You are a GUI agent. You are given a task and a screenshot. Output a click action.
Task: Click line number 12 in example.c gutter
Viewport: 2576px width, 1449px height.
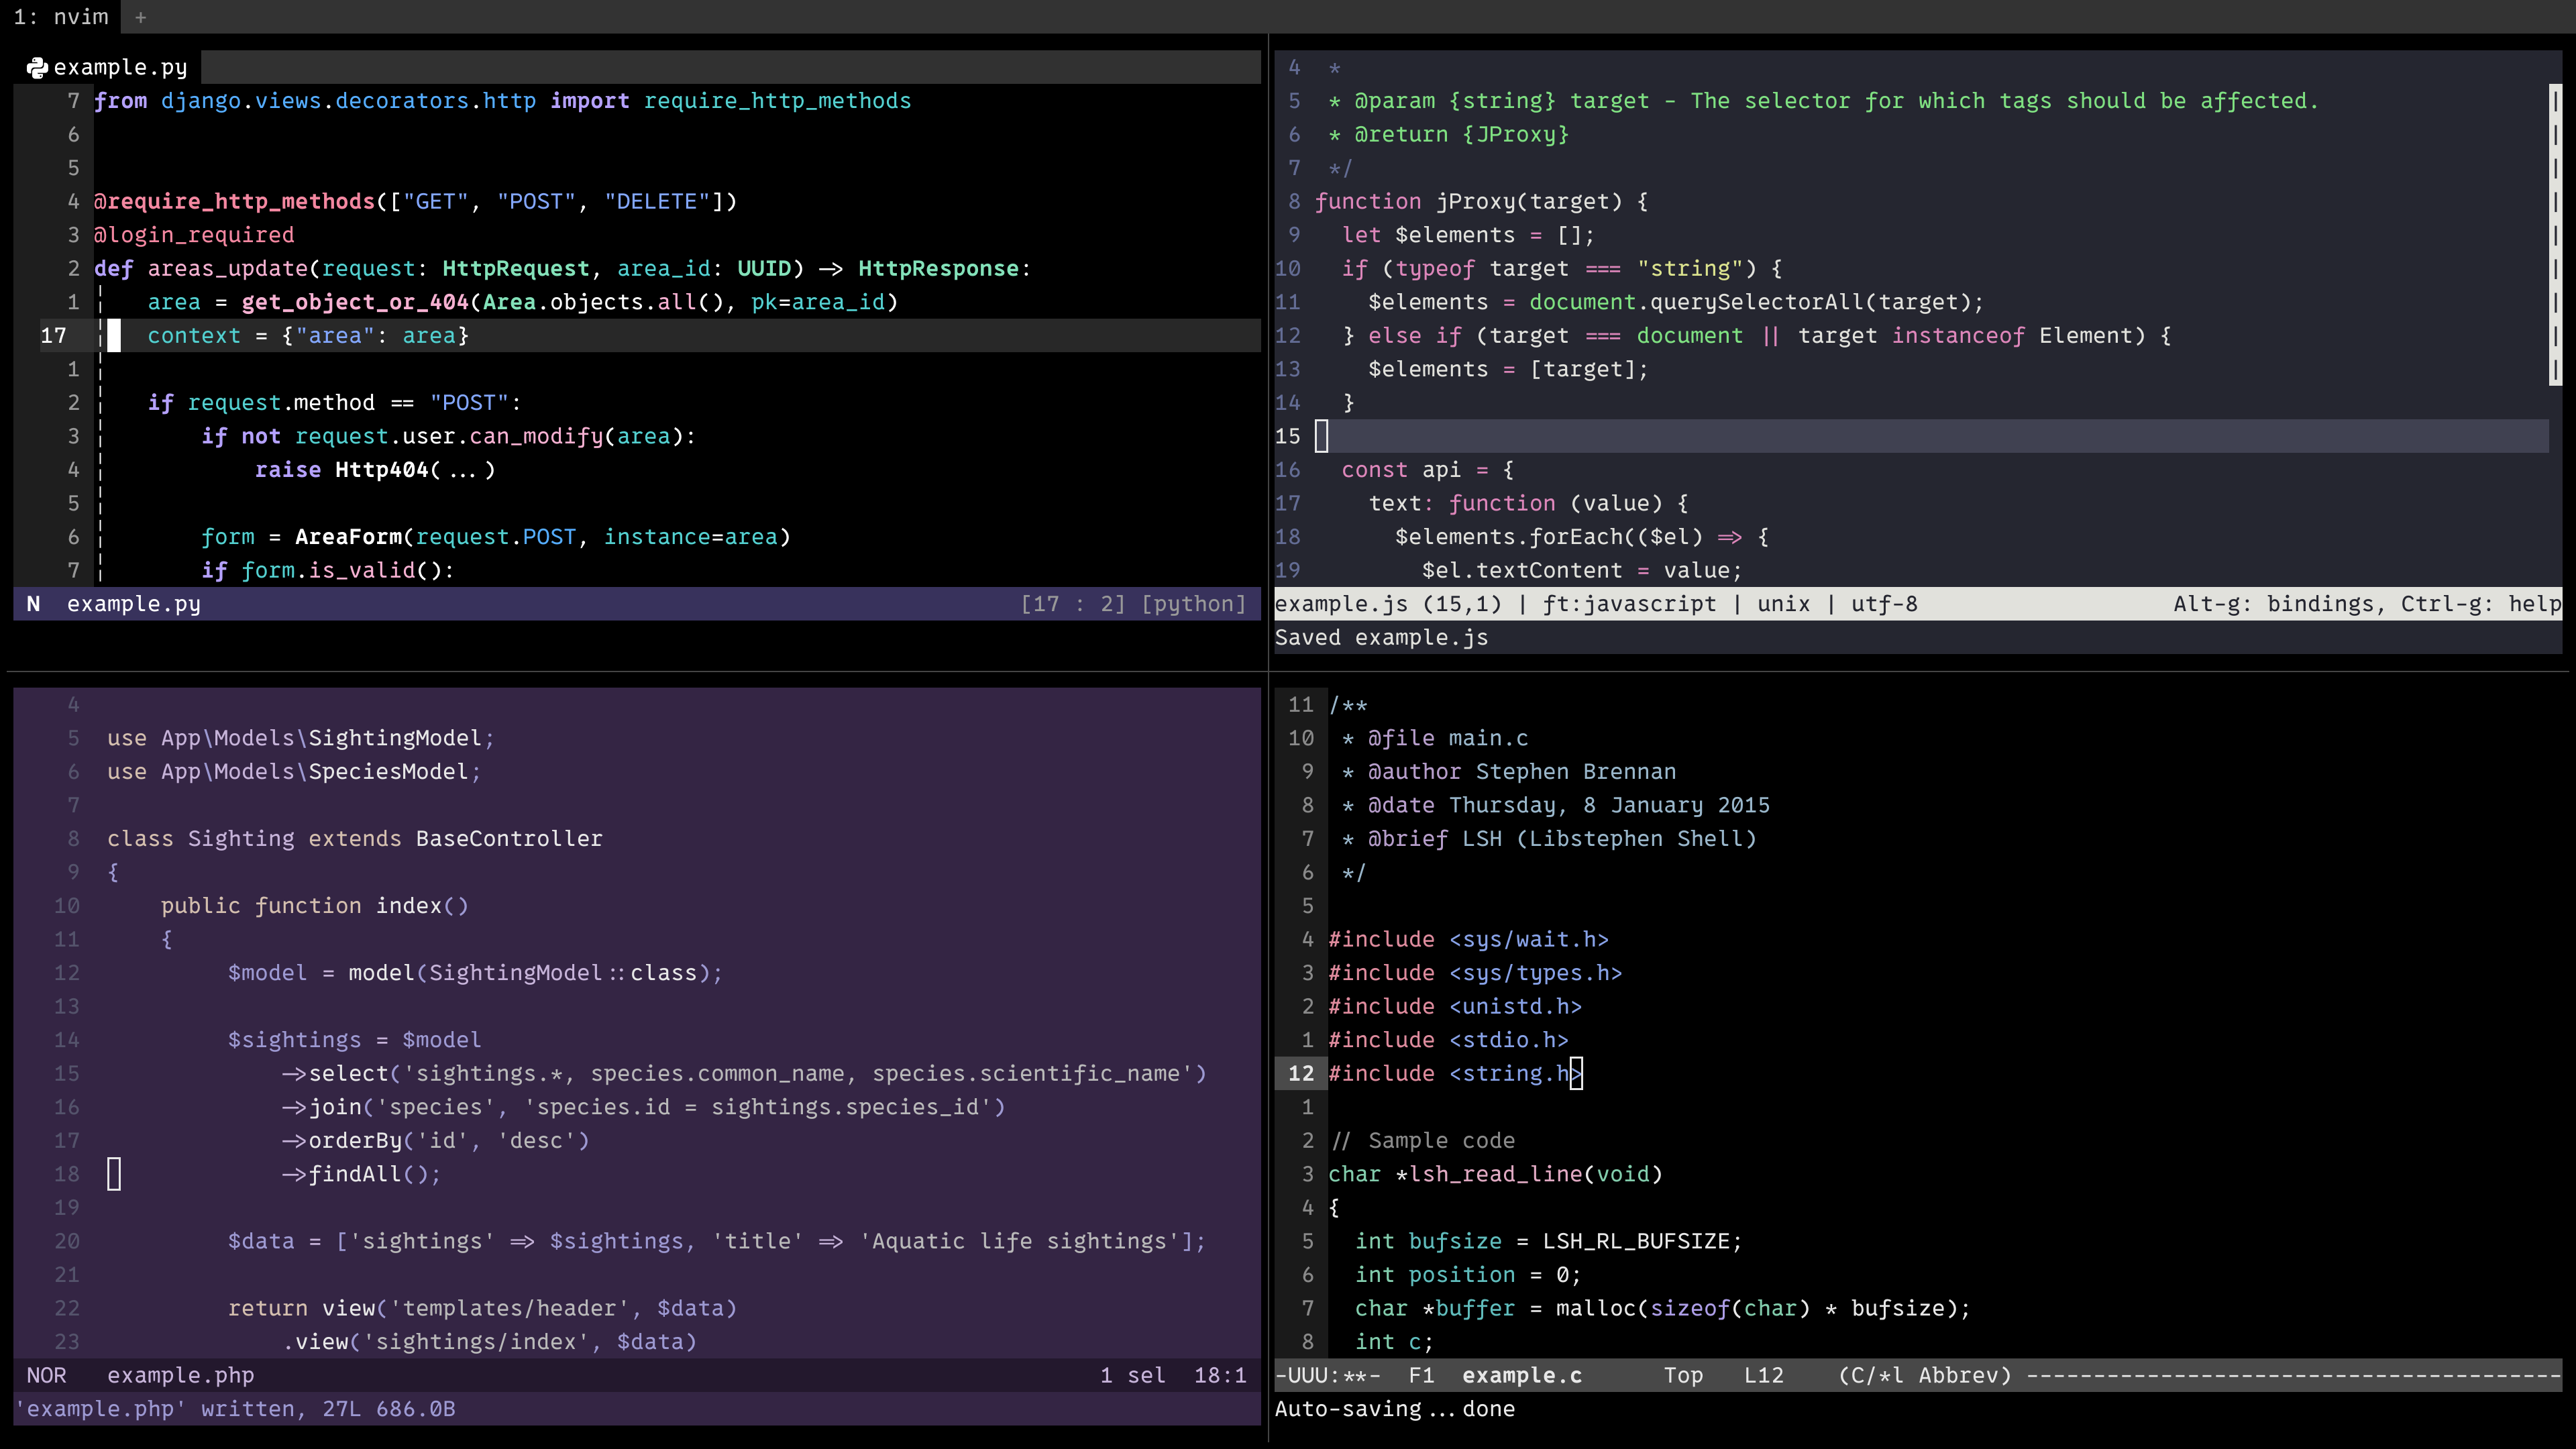coord(1300,1073)
